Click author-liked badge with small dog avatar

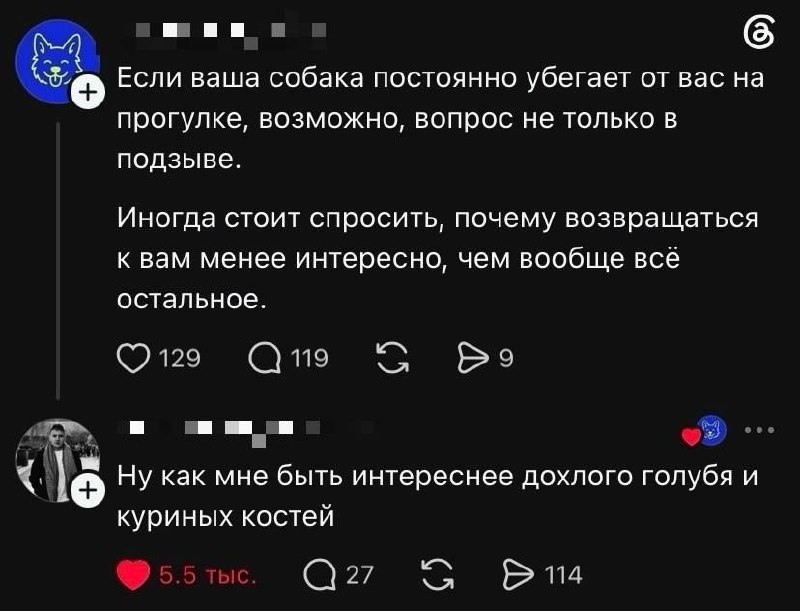click(705, 431)
